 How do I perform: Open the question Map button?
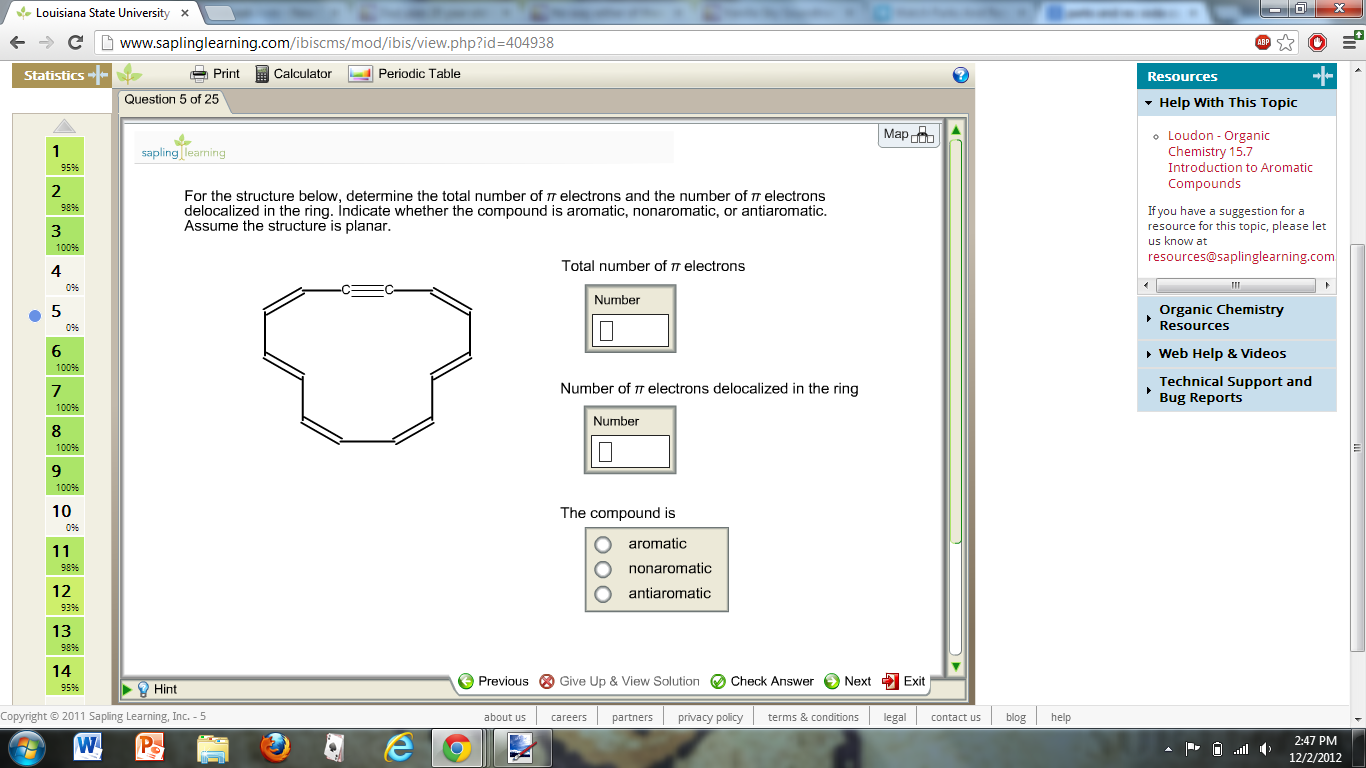908,134
